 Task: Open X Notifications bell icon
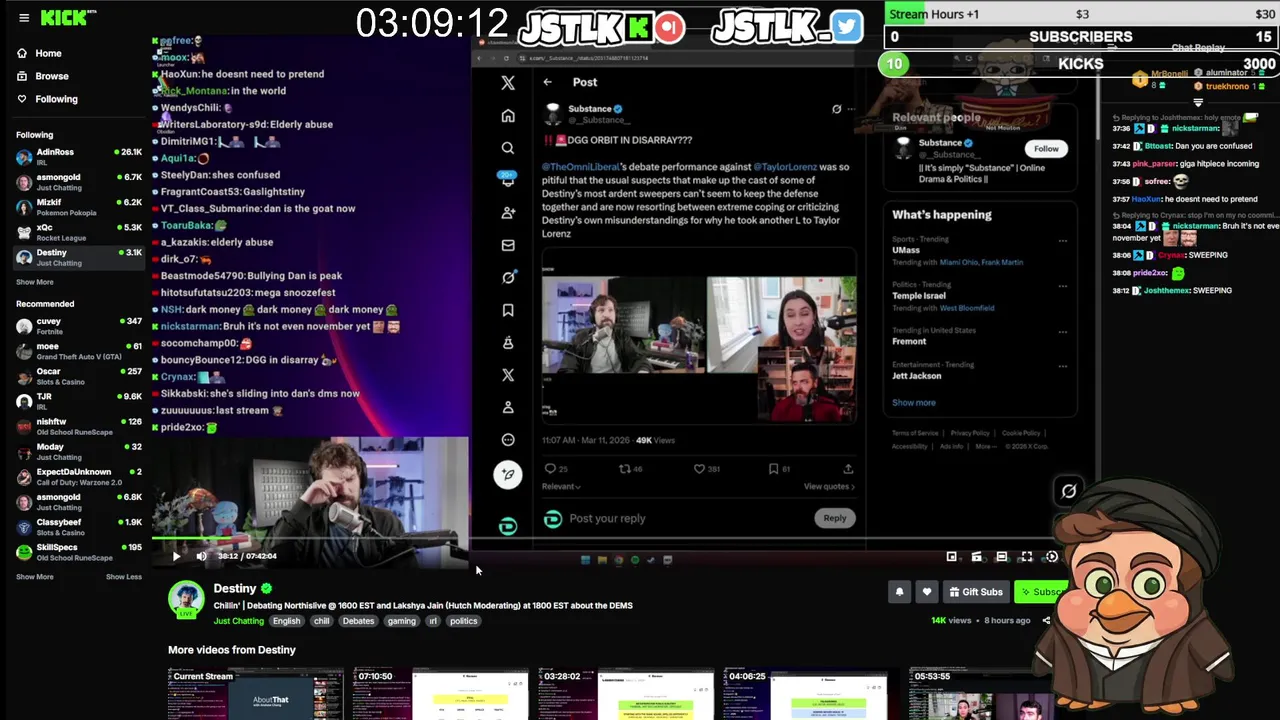(508, 180)
